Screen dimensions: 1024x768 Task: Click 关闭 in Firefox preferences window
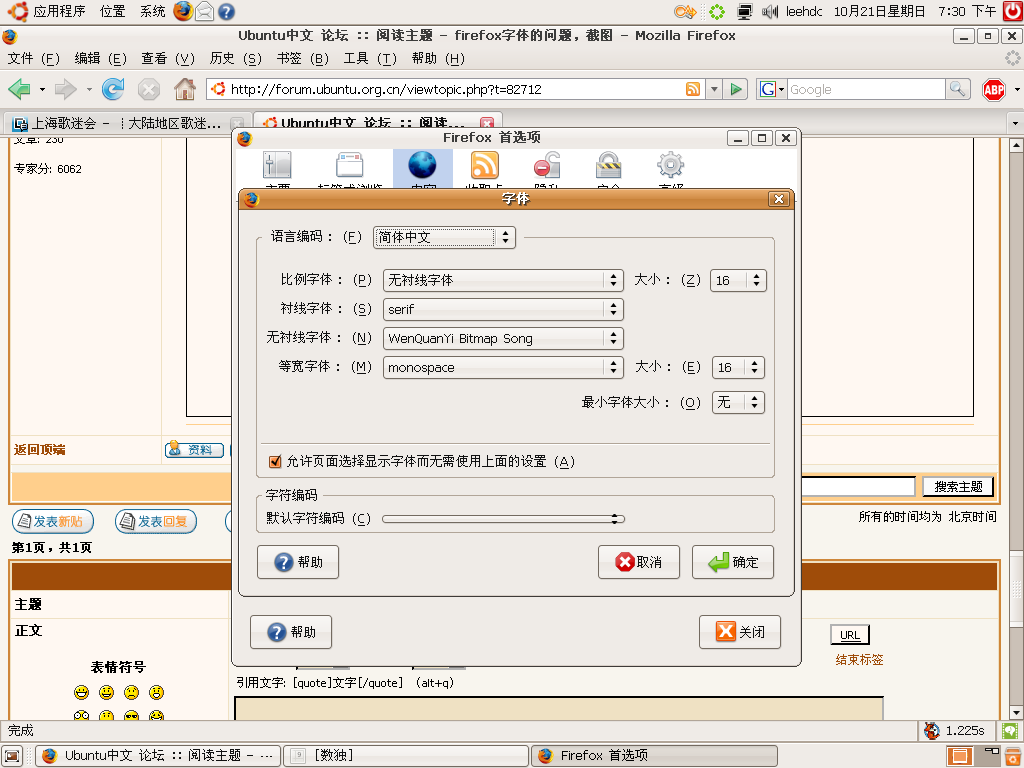point(740,632)
